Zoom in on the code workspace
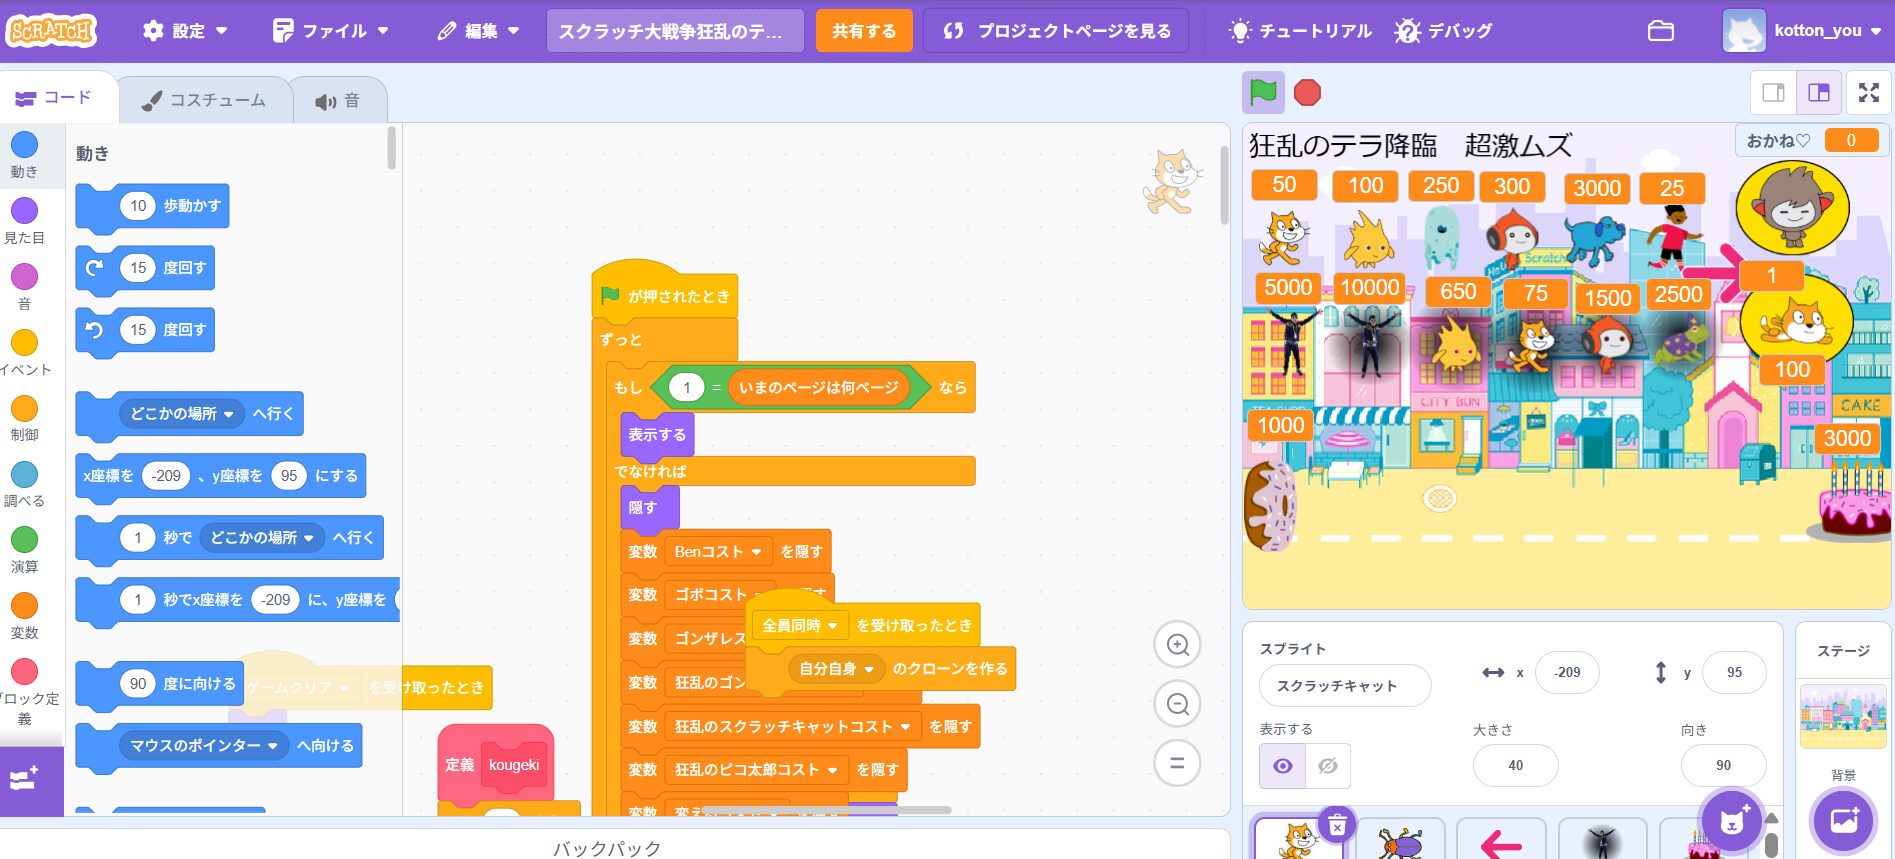Screen dimensions: 1895x859 (1177, 645)
